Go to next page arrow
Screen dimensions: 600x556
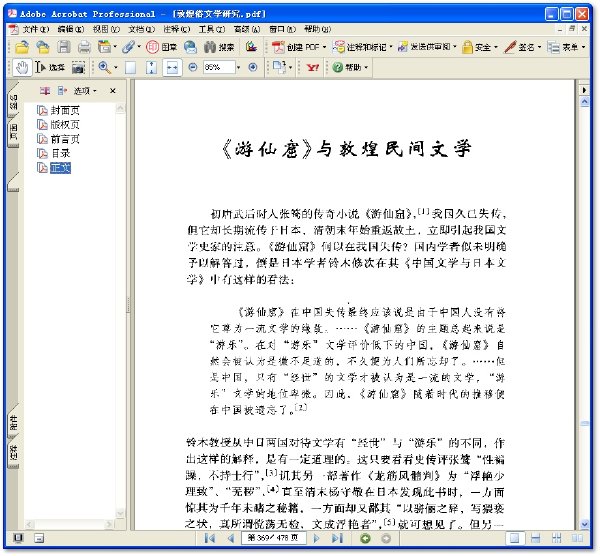click(x=316, y=538)
